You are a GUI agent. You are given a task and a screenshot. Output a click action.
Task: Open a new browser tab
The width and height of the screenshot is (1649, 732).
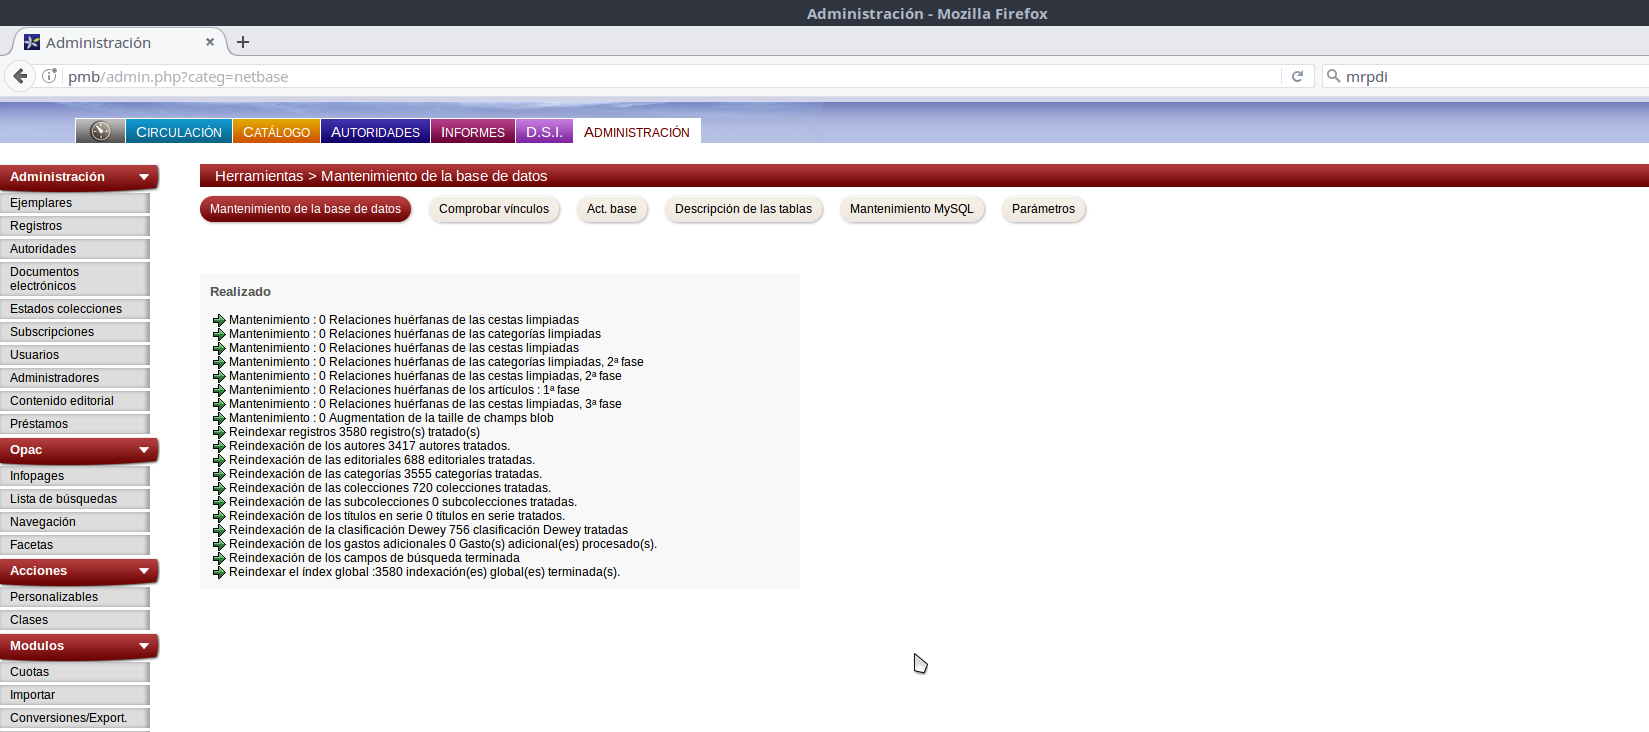(x=243, y=42)
